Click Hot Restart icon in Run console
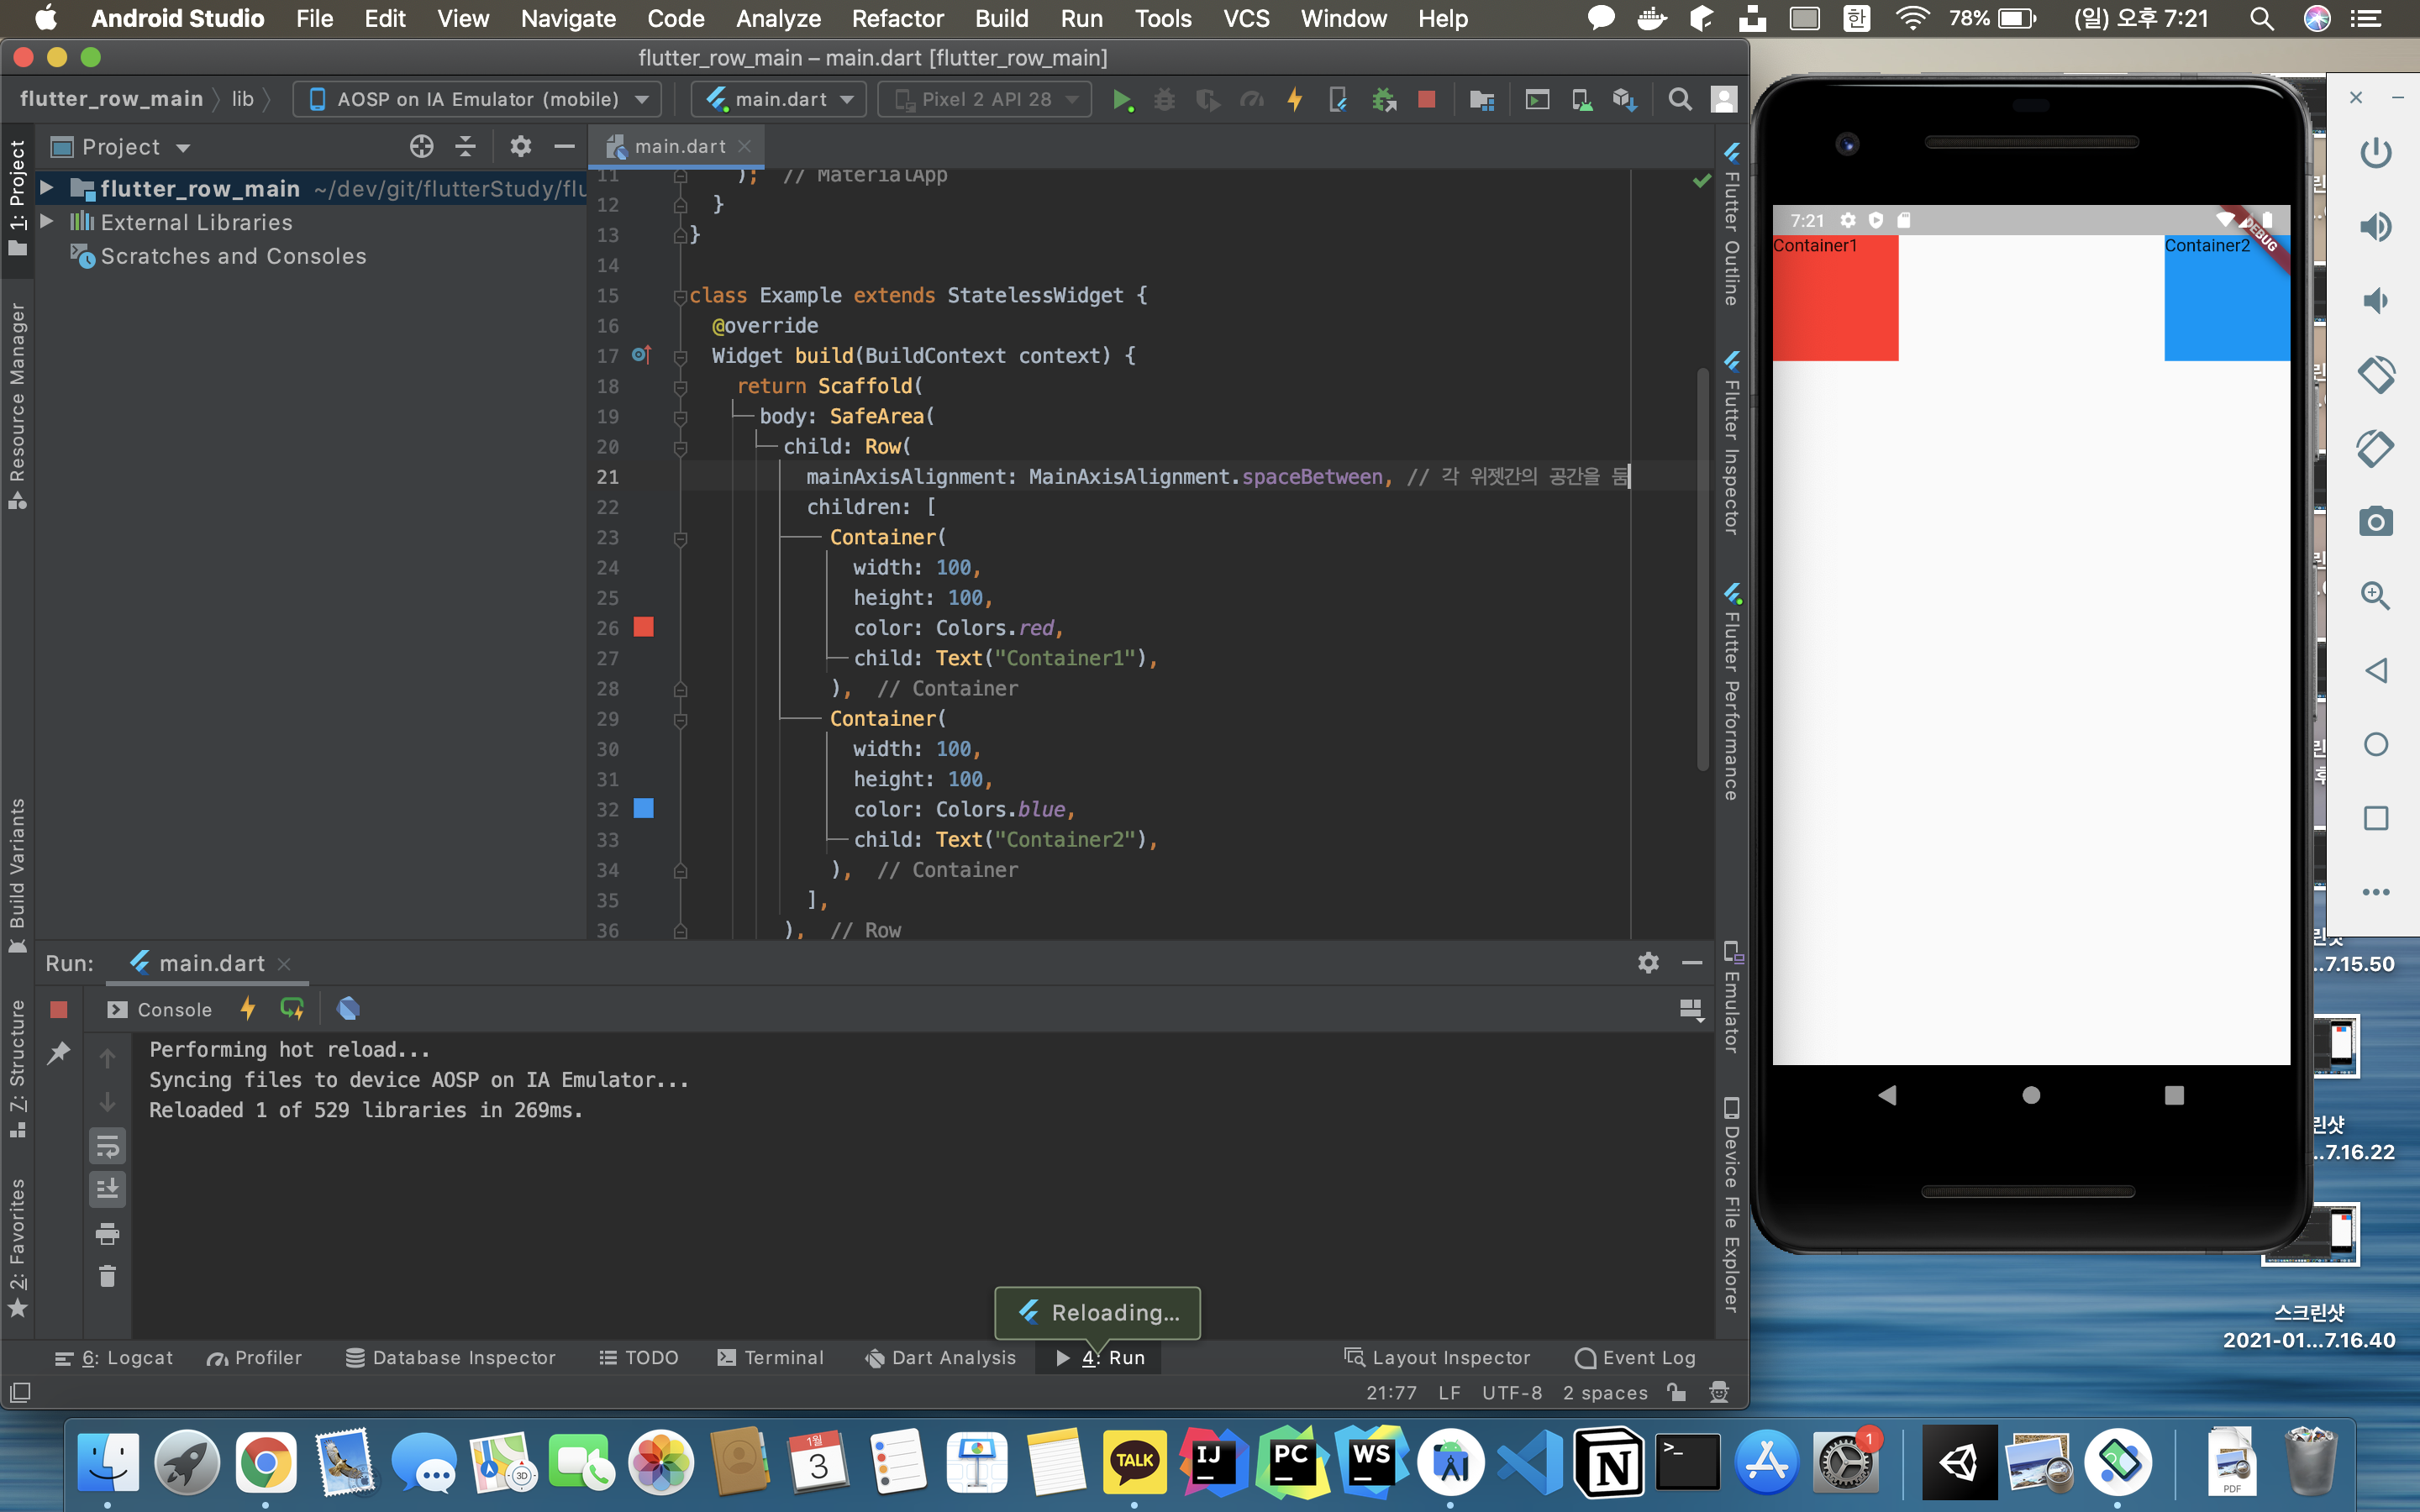 pyautogui.click(x=292, y=1009)
